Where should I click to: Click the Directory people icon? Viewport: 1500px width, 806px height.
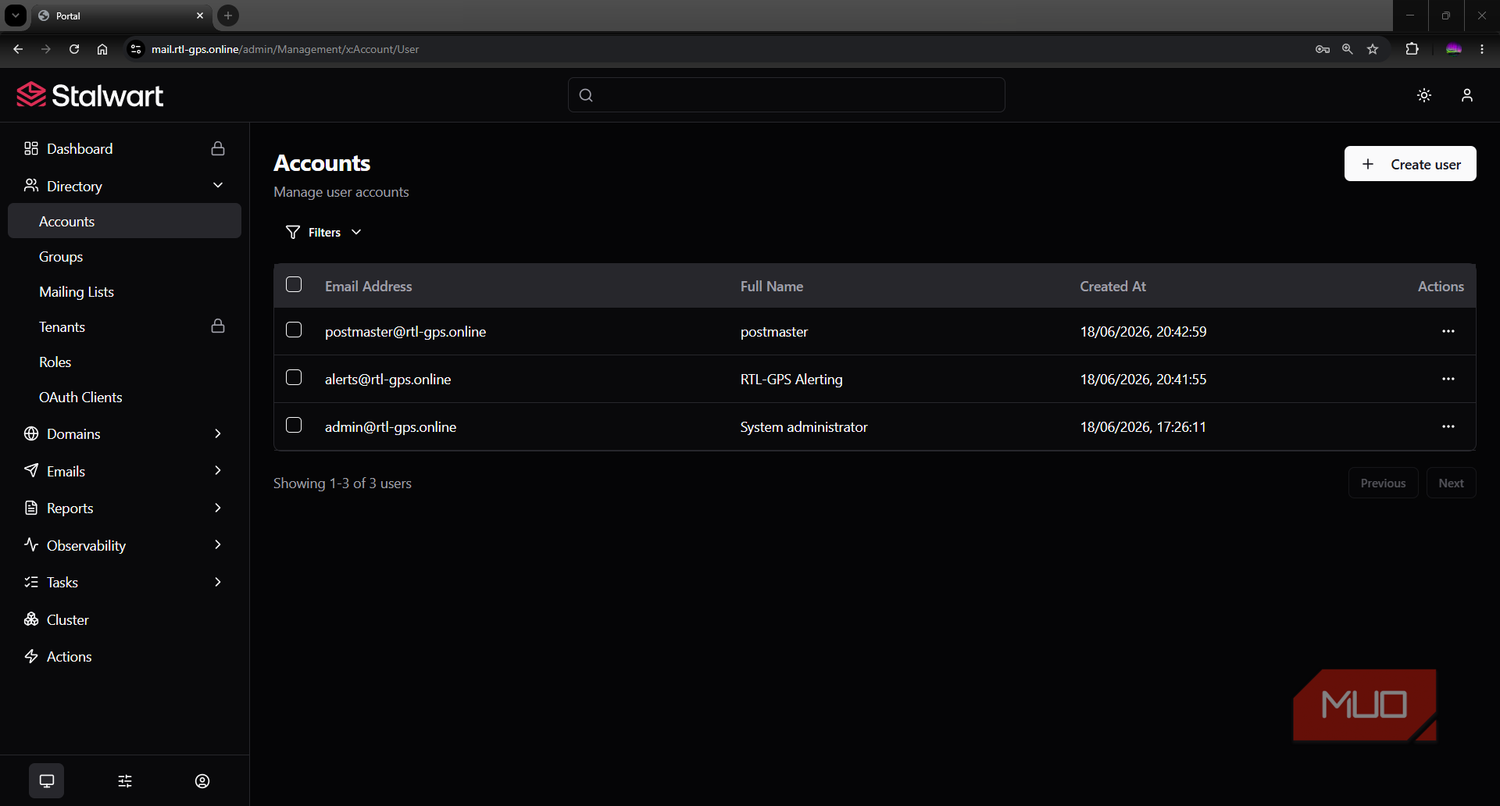tap(31, 185)
